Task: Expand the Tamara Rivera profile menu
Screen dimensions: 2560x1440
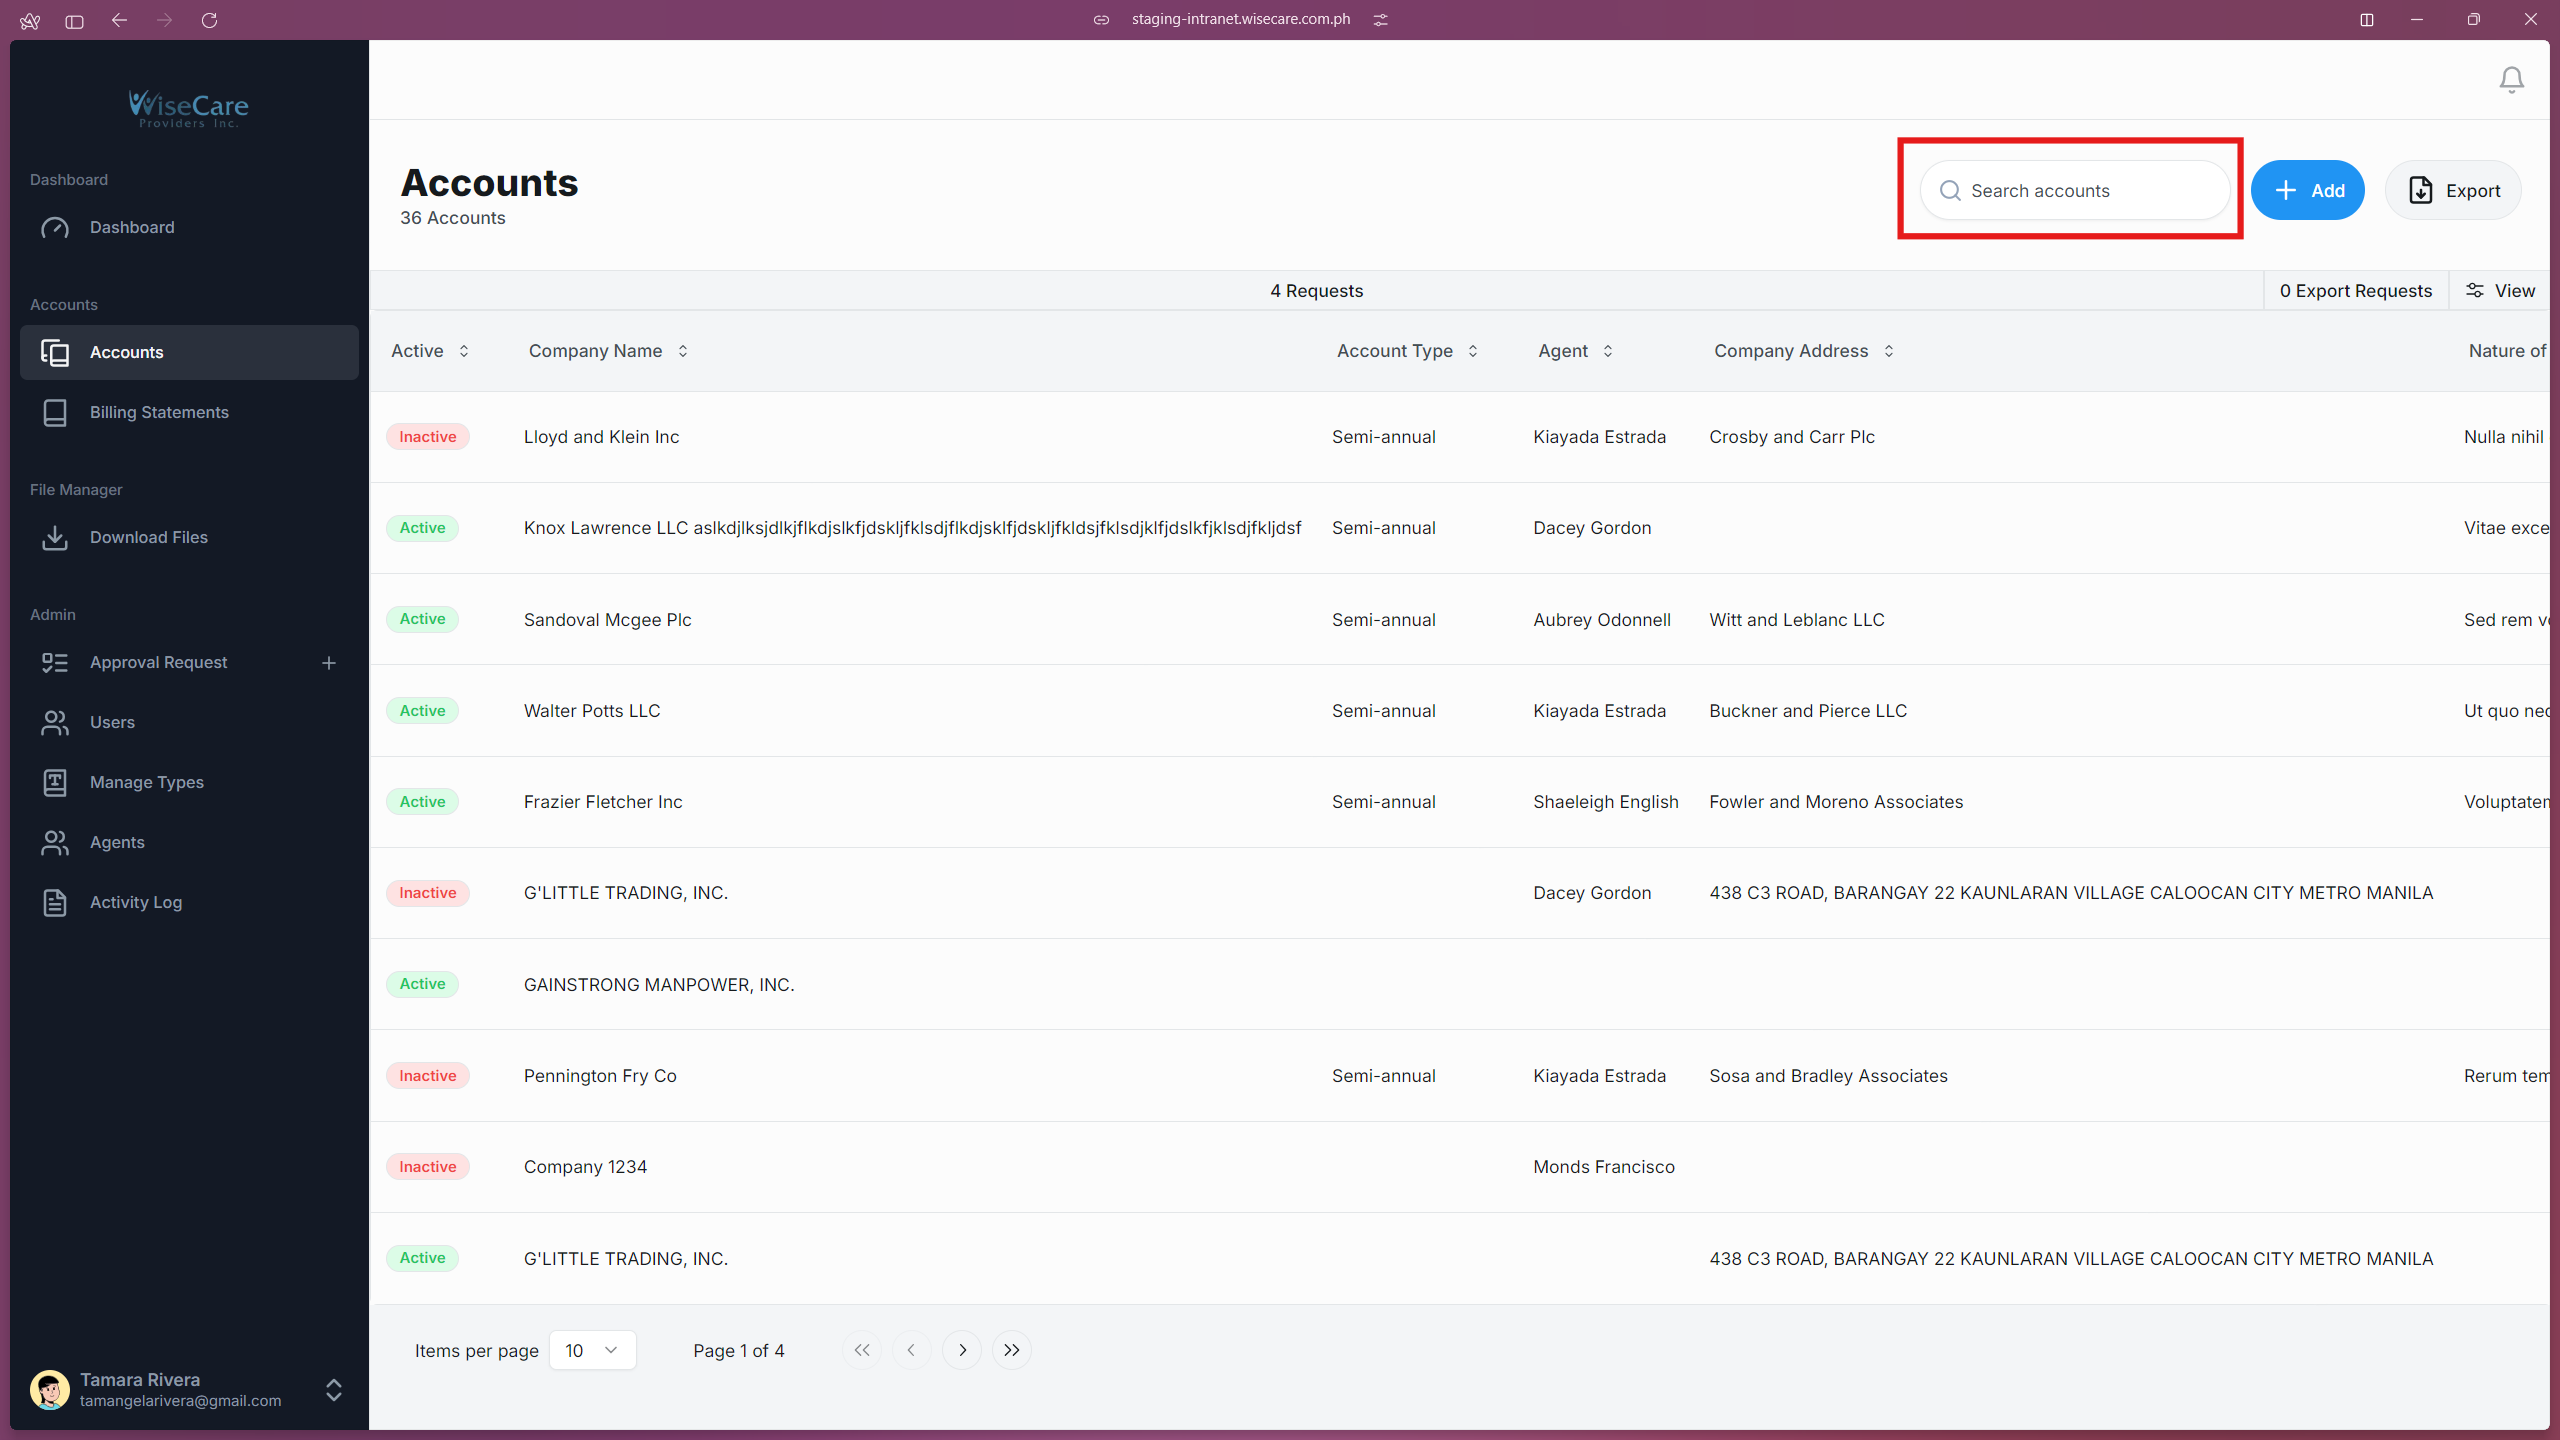Action: pyautogui.click(x=332, y=1390)
